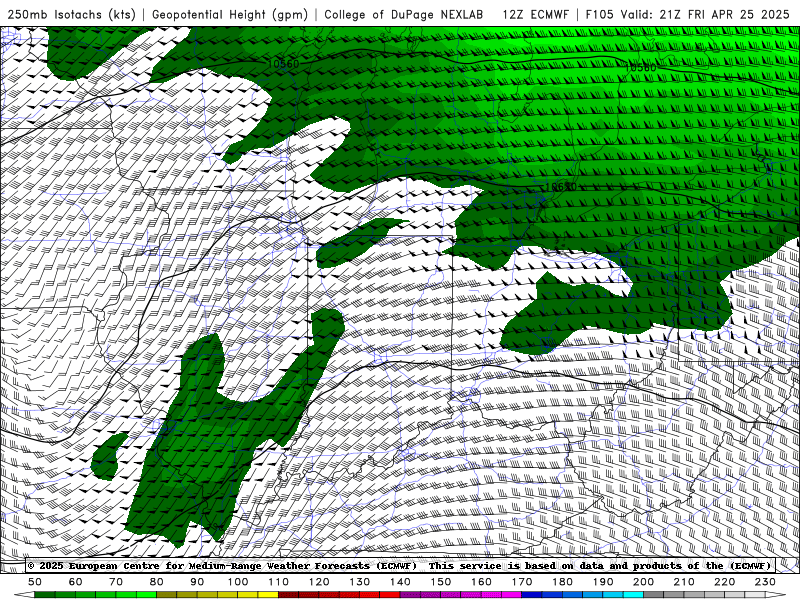Click the legend value '140'

click(x=400, y=582)
